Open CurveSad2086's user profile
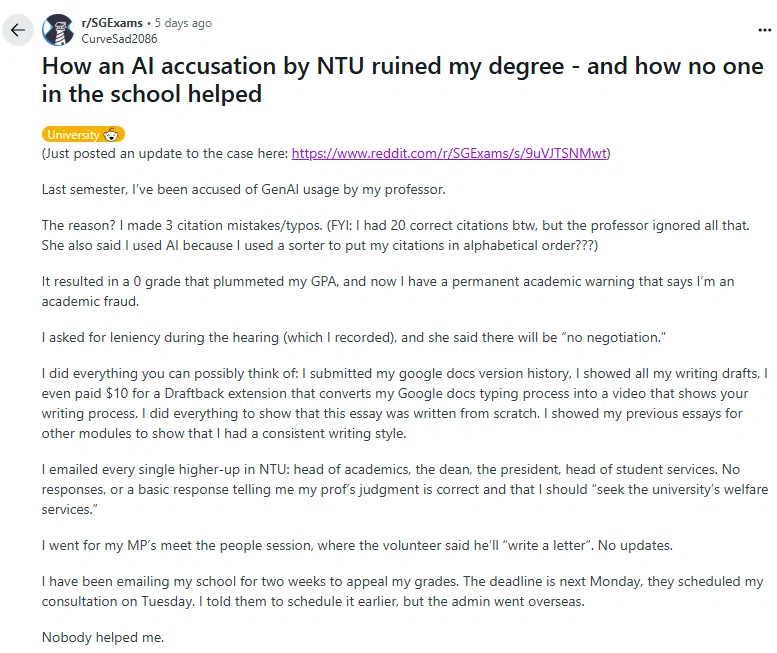Image resolution: width=777 pixels, height=653 pixels. (119, 38)
